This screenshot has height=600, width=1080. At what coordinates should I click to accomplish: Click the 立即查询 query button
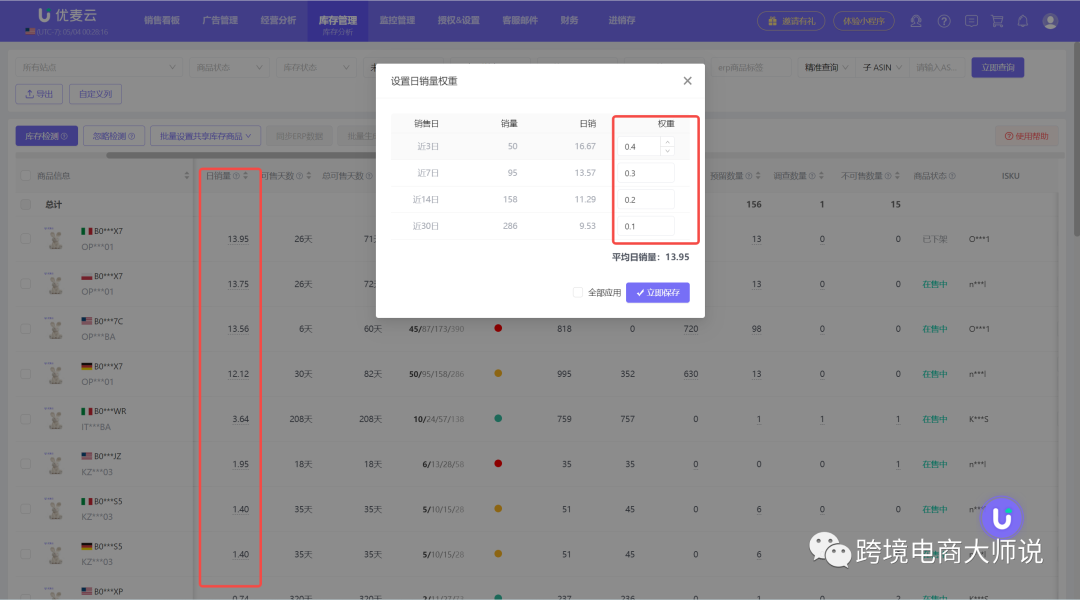click(x=998, y=66)
